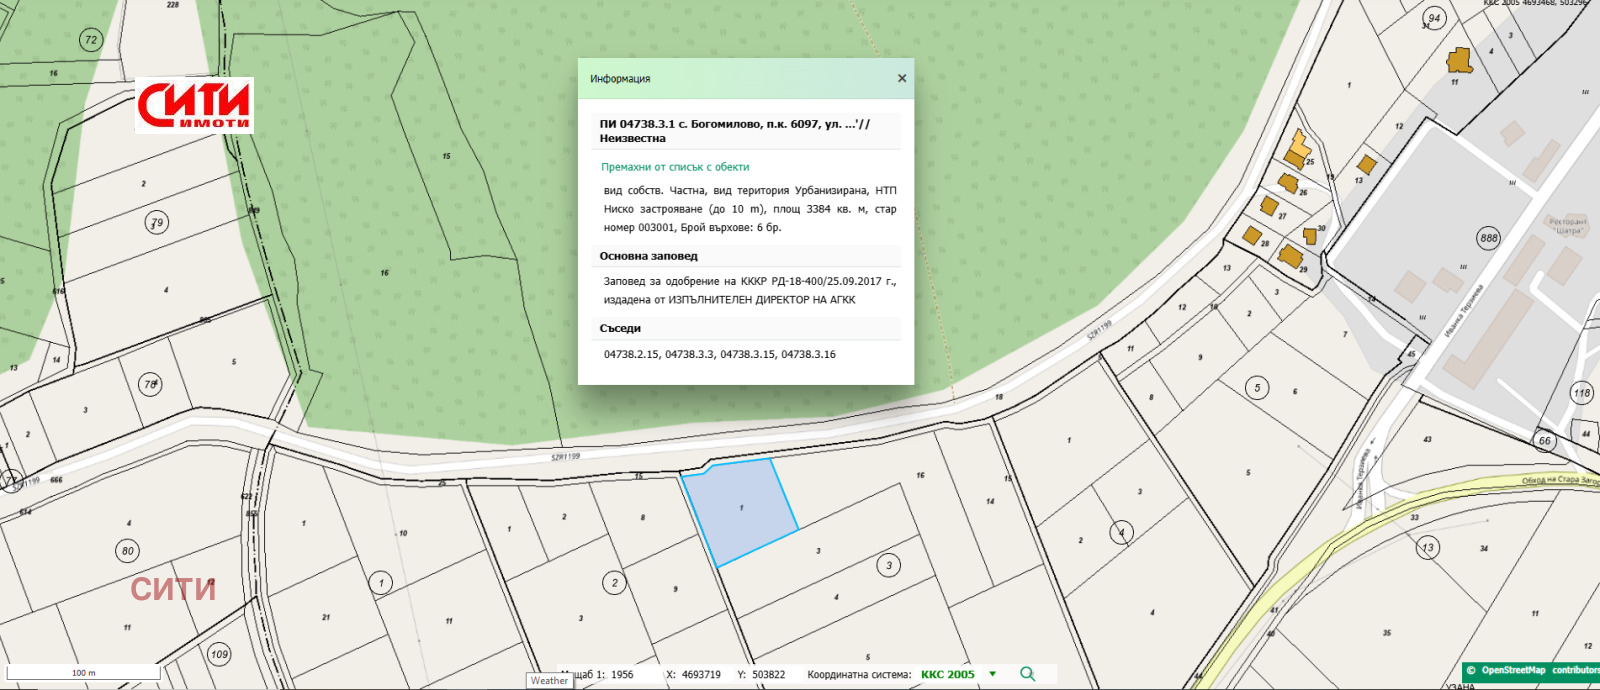Screen dimensions: 1600x690
Task: Click the Сити Имоти logo
Action: click(195, 105)
